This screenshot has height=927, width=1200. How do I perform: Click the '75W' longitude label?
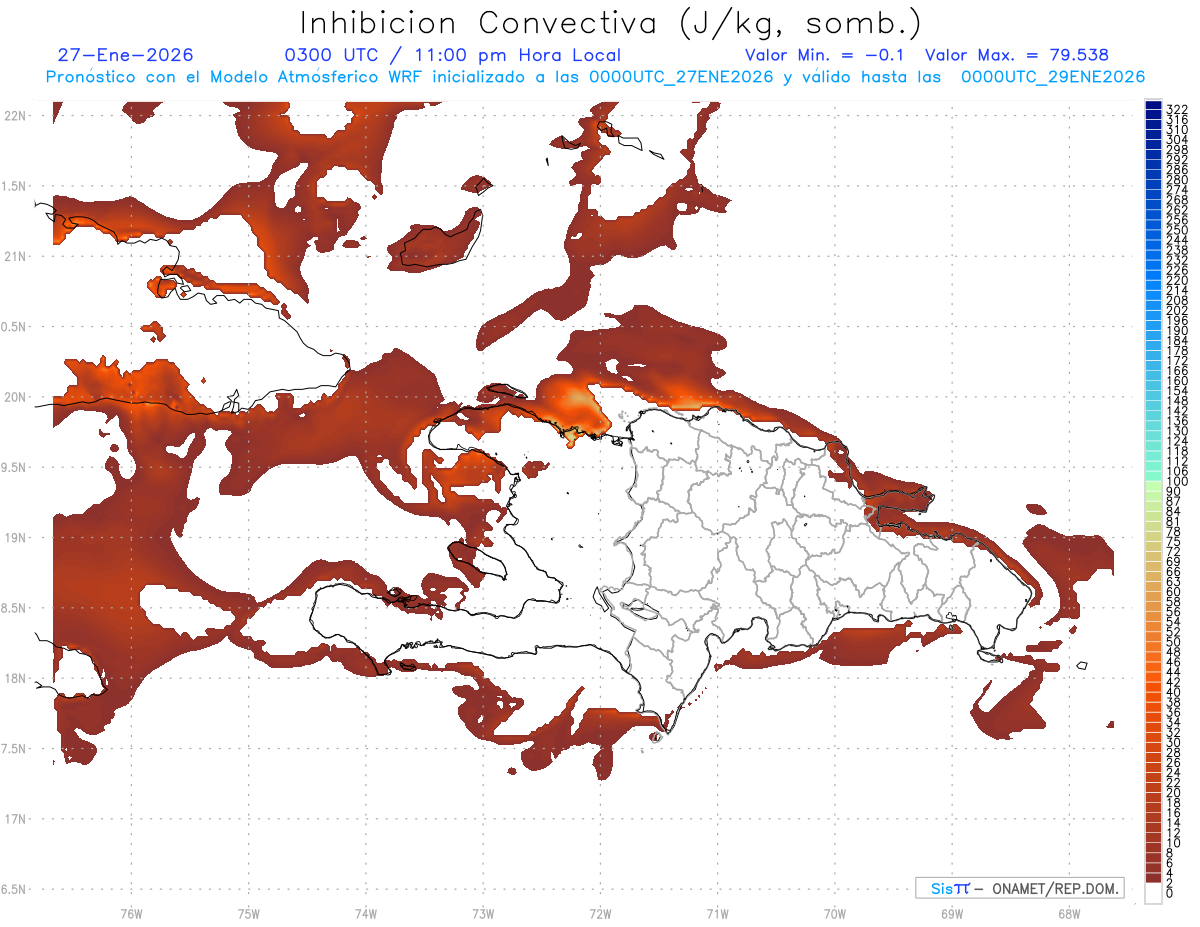tap(249, 914)
